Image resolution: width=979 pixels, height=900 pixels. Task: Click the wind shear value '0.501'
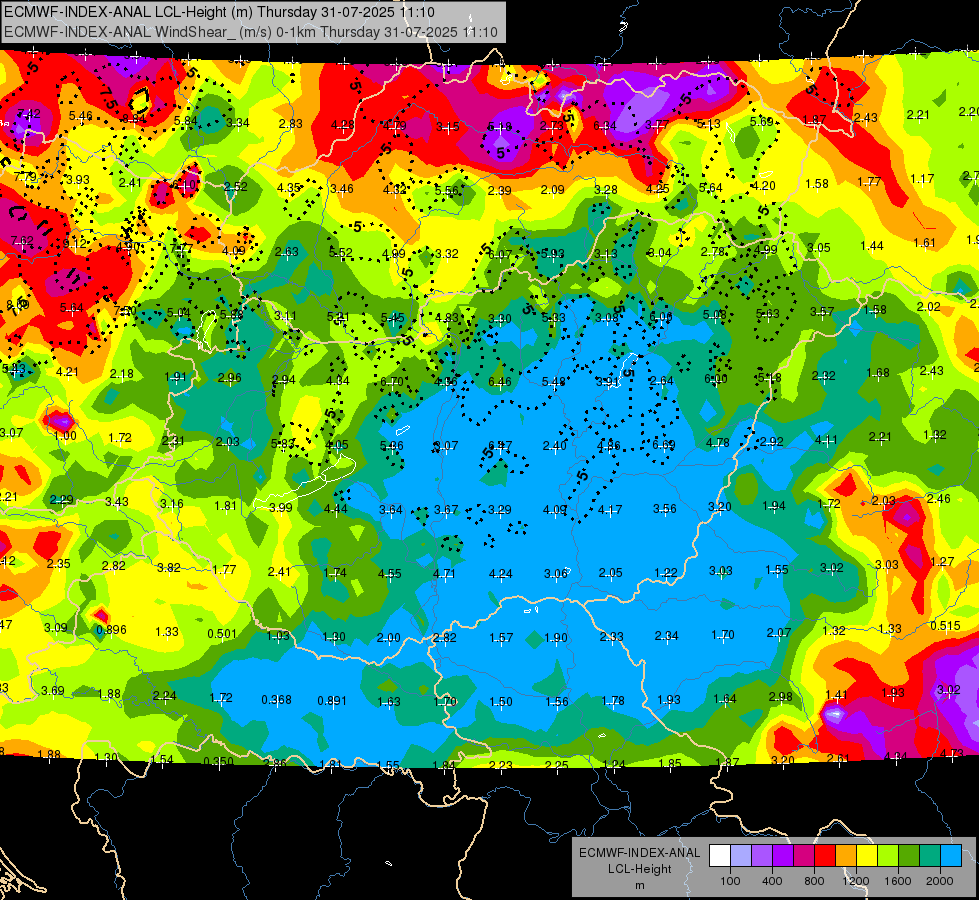(x=222, y=634)
